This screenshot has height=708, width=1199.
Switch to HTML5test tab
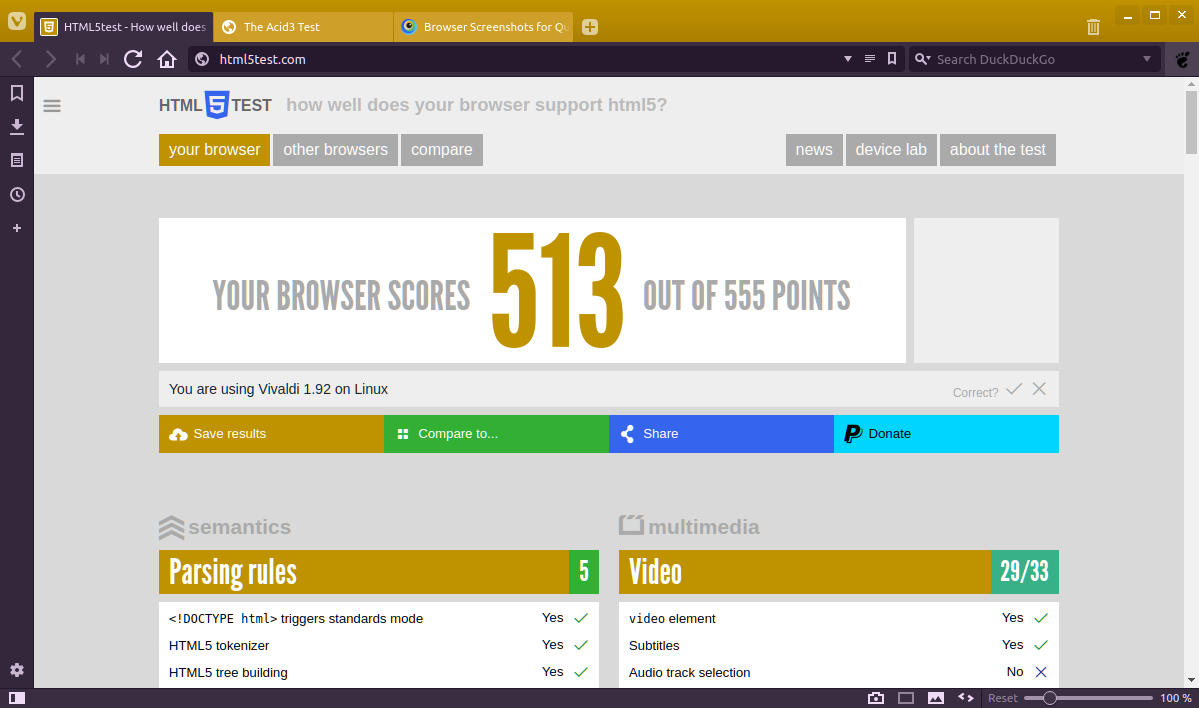click(x=124, y=27)
